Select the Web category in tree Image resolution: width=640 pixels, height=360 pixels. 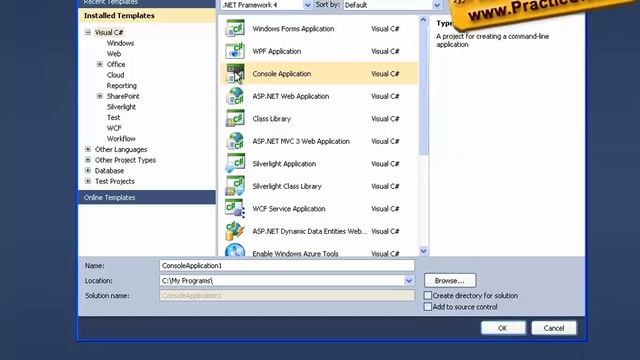click(114, 53)
